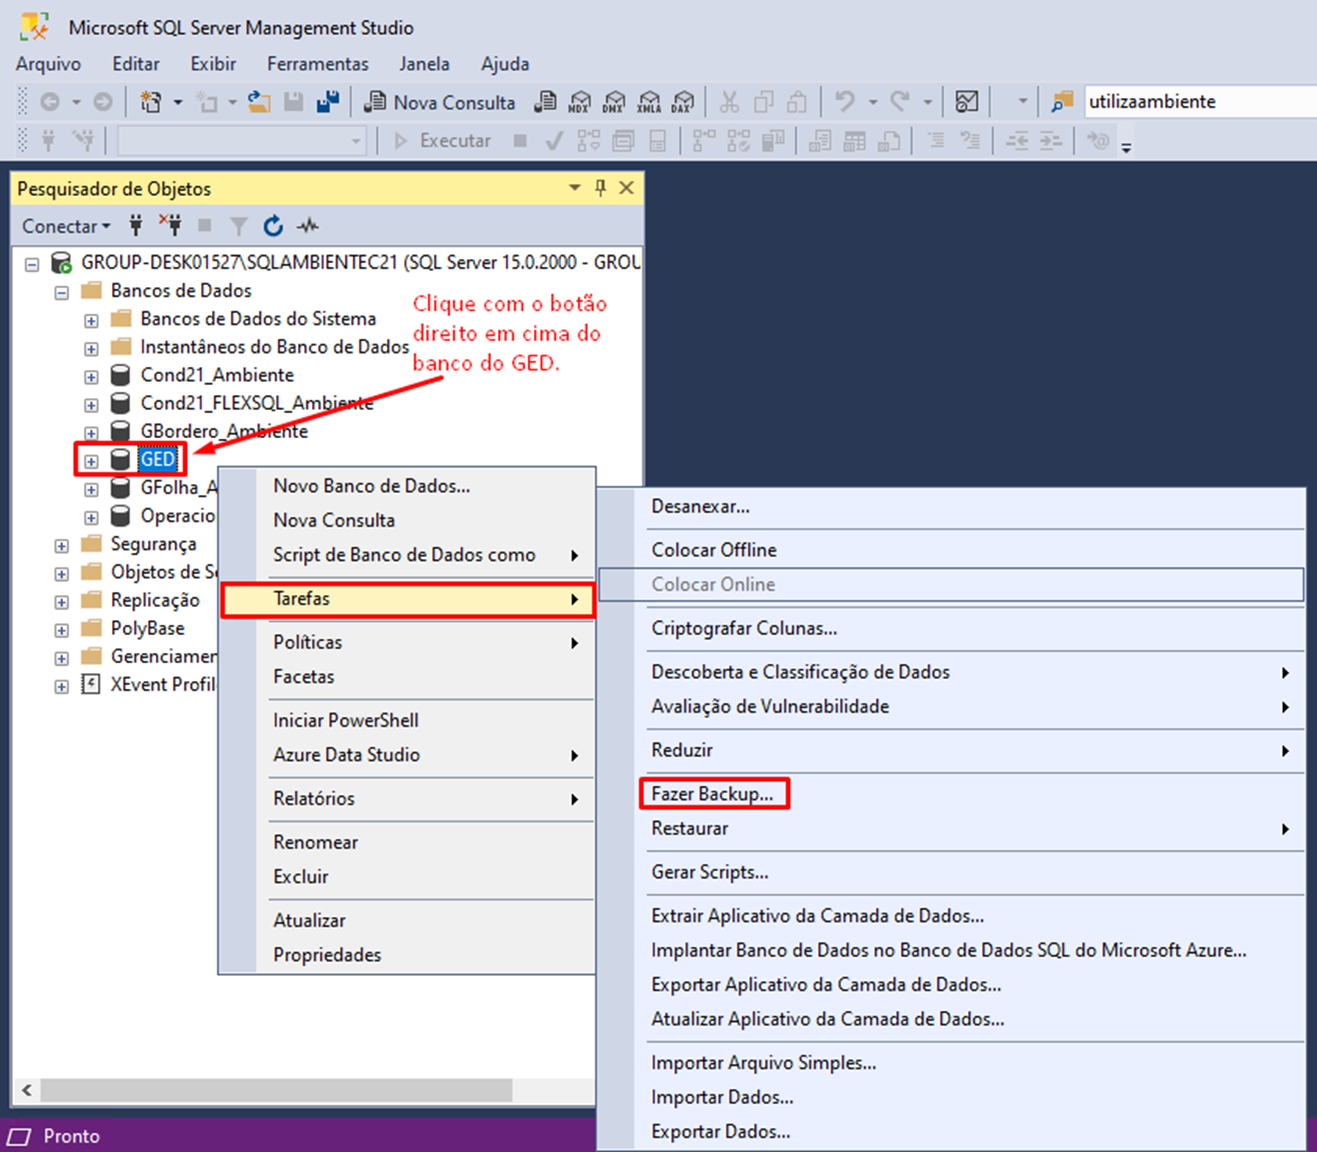Click the save all icon

[x=328, y=102]
